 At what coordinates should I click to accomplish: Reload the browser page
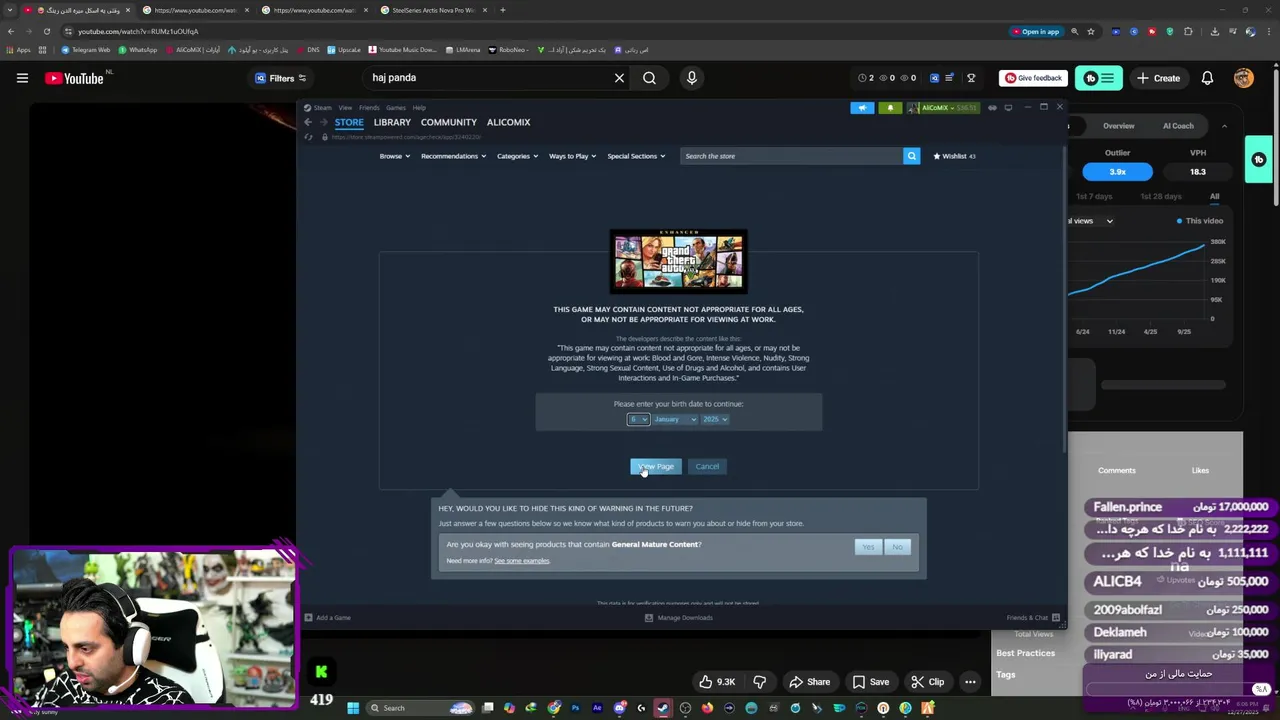(x=46, y=31)
